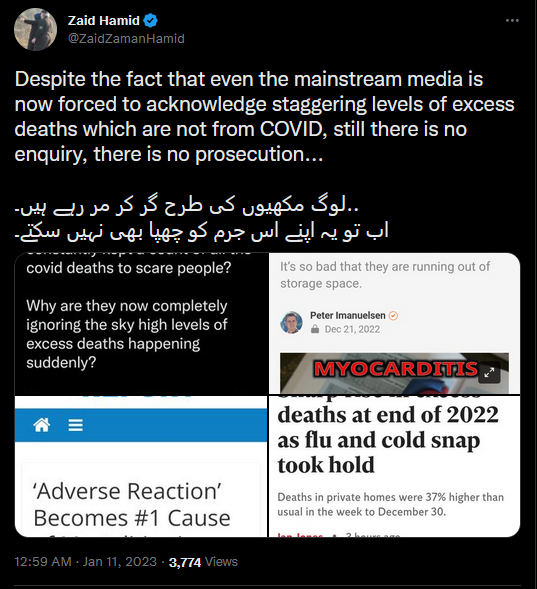Click the 3,774 Views count
Screen dimensions: 537x589
click(x=203, y=562)
